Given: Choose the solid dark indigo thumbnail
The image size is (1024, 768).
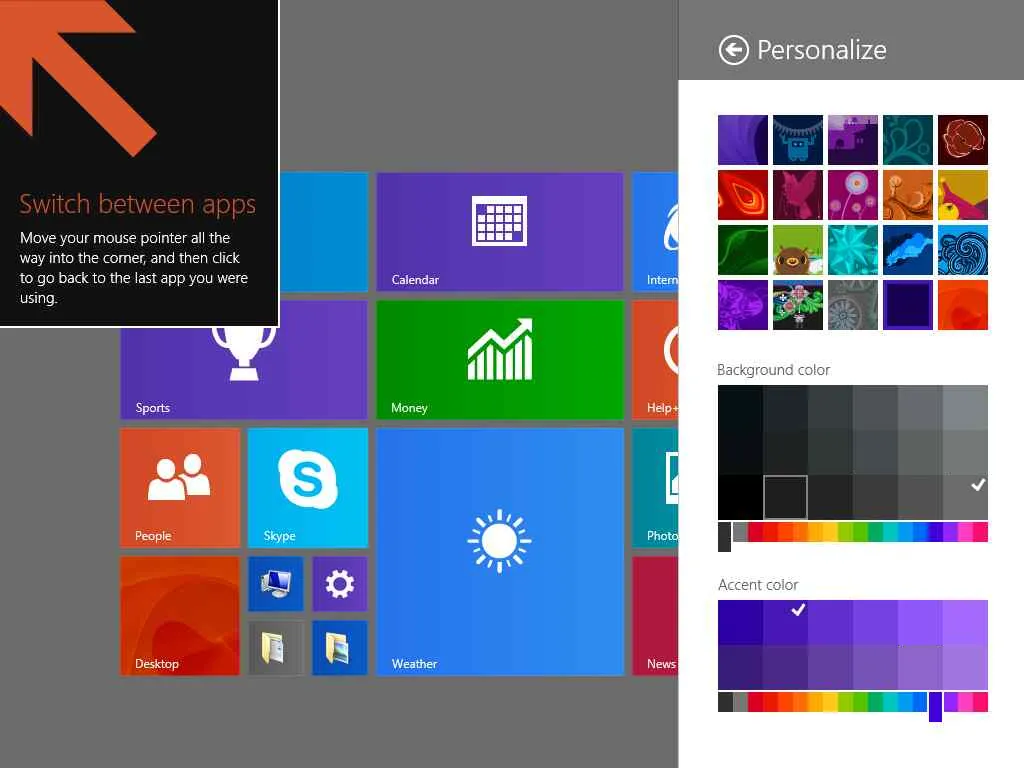Looking at the screenshot, I should [908, 305].
